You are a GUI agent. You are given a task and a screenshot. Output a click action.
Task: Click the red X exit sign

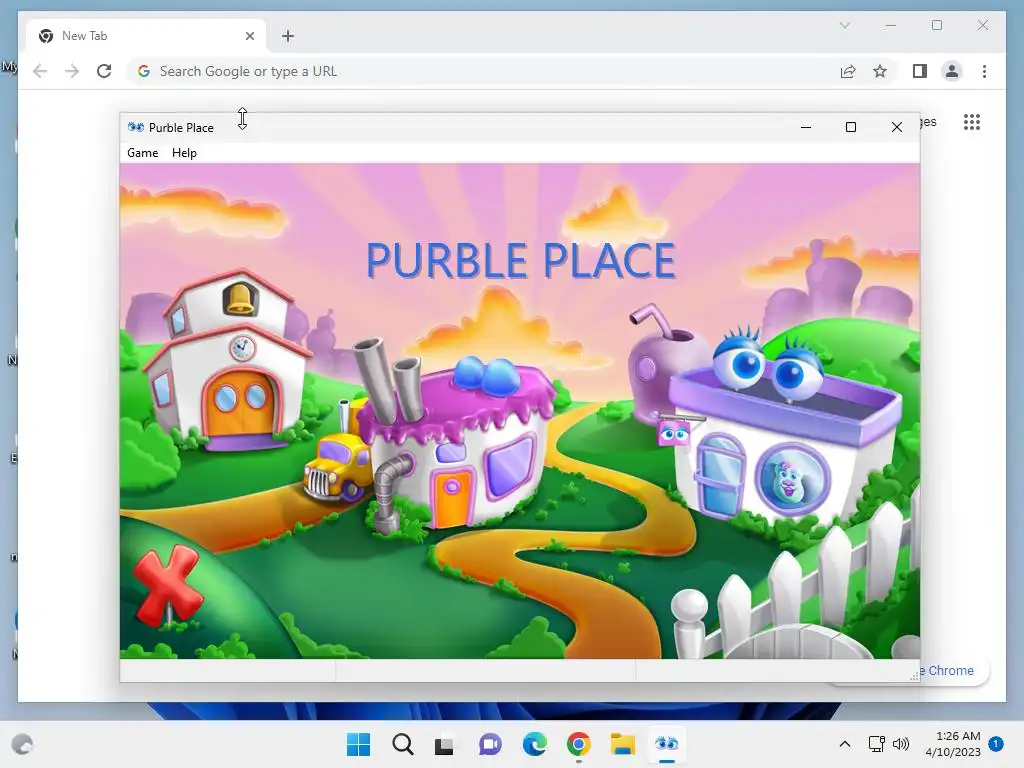167,585
